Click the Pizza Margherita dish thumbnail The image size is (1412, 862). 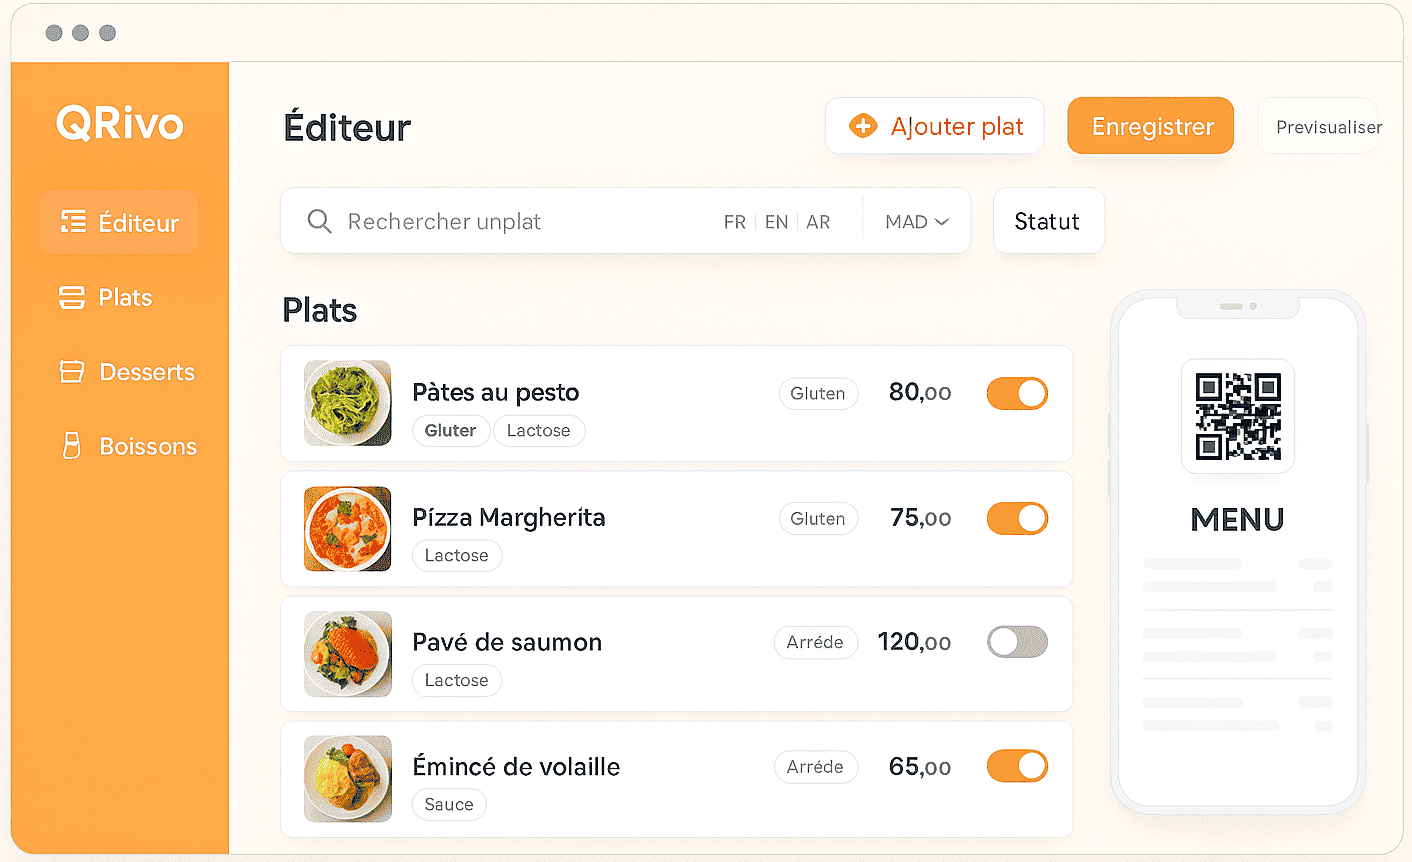pos(347,529)
